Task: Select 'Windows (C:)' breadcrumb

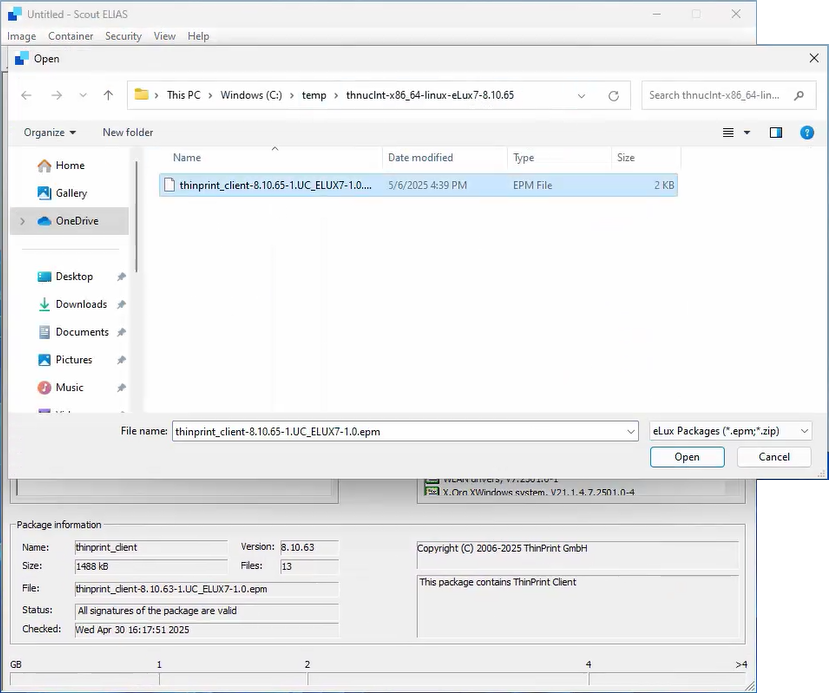Action: click(251, 95)
